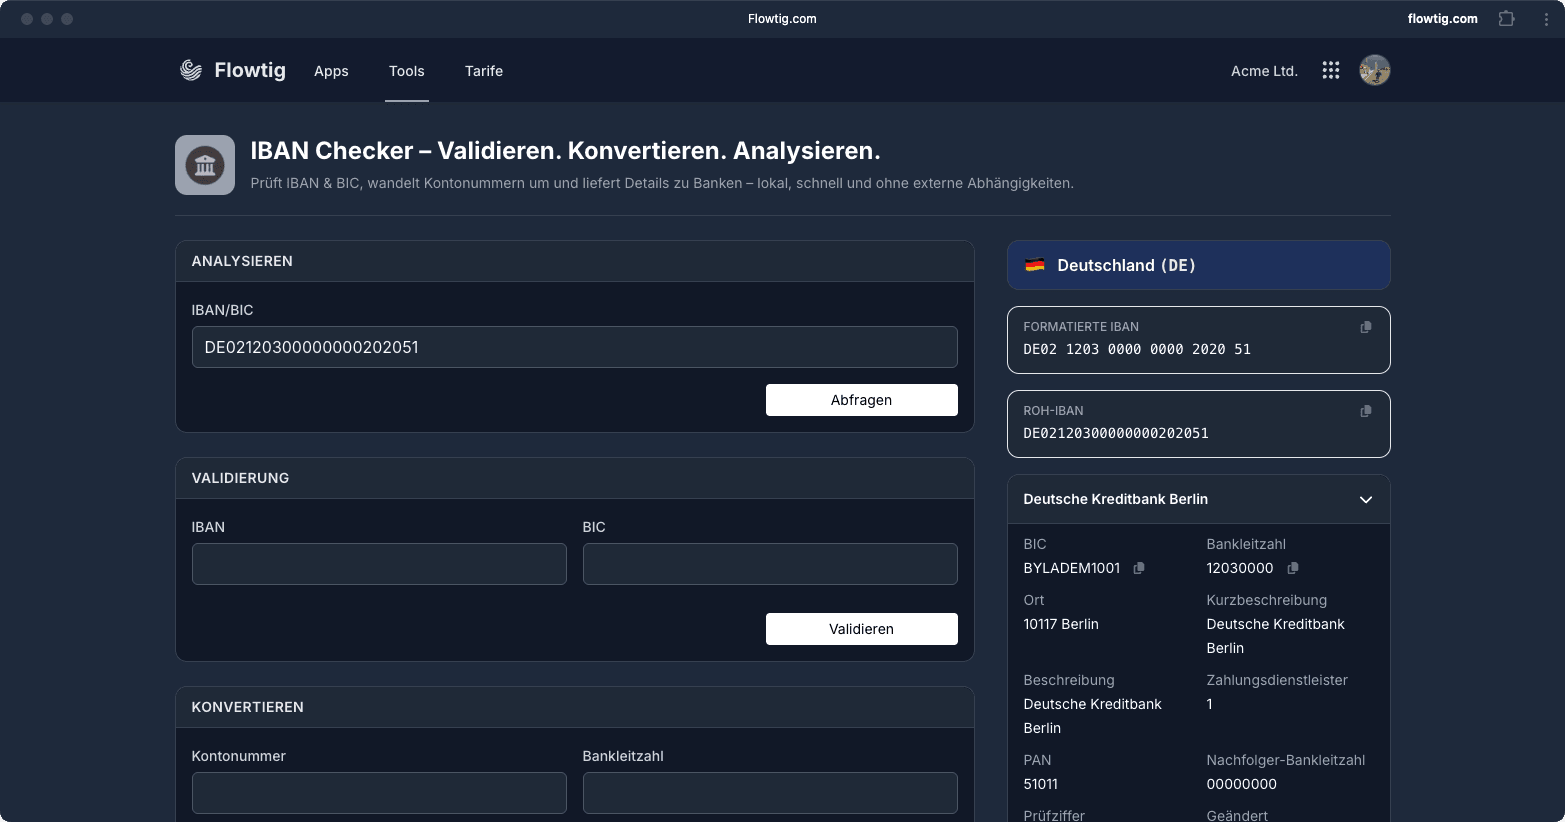Copy the raw ROH-IBAN value
Viewport: 1565px width, 822px height.
[1366, 411]
